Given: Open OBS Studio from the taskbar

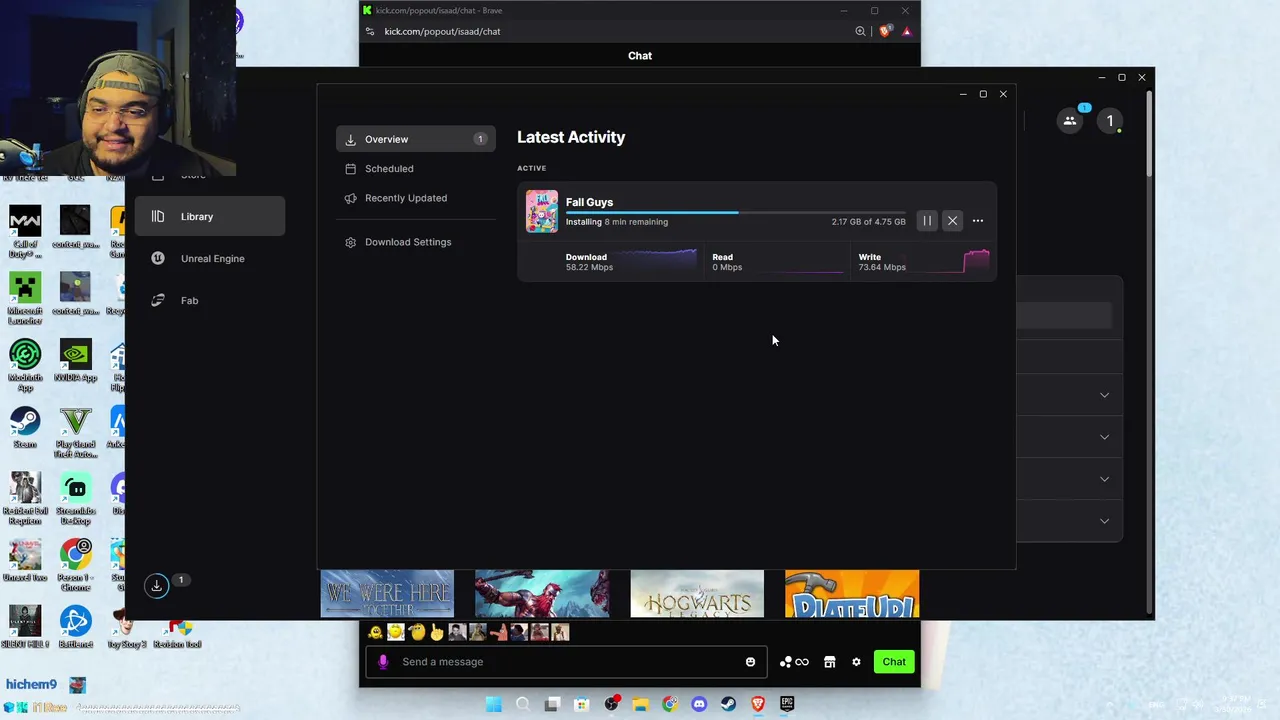Looking at the screenshot, I should [611, 704].
